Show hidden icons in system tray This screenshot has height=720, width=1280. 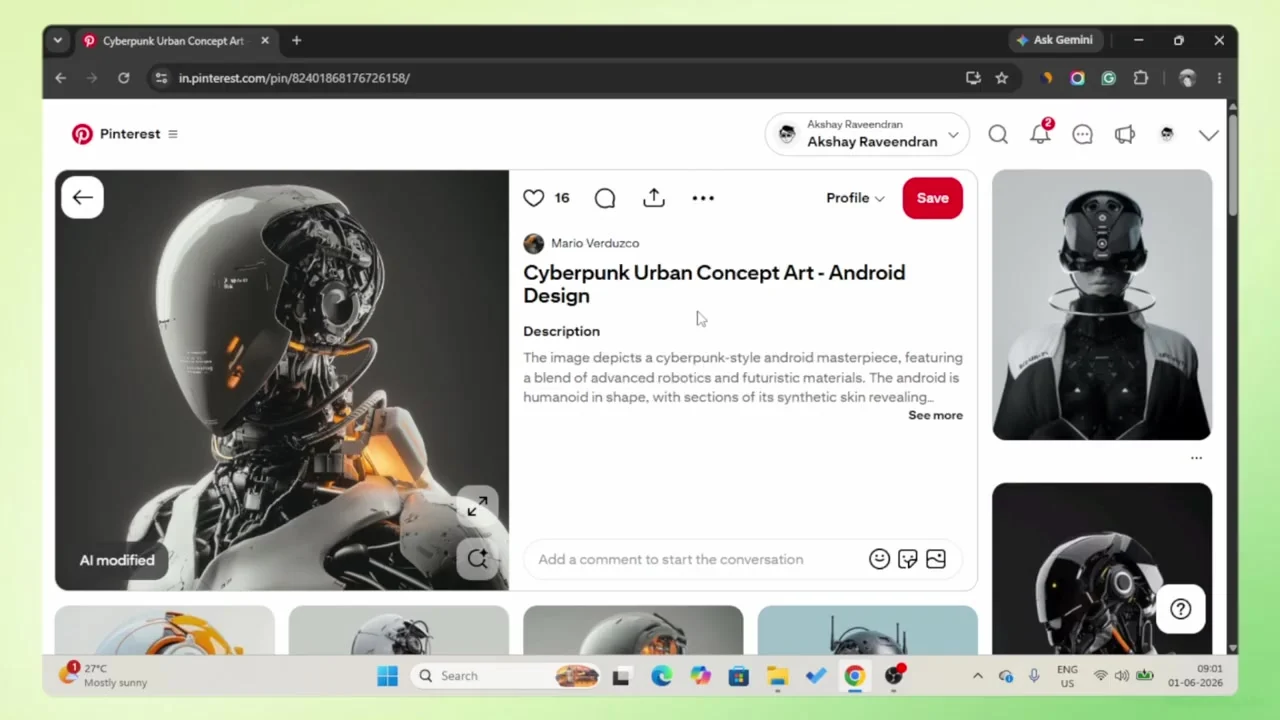pos(977,676)
